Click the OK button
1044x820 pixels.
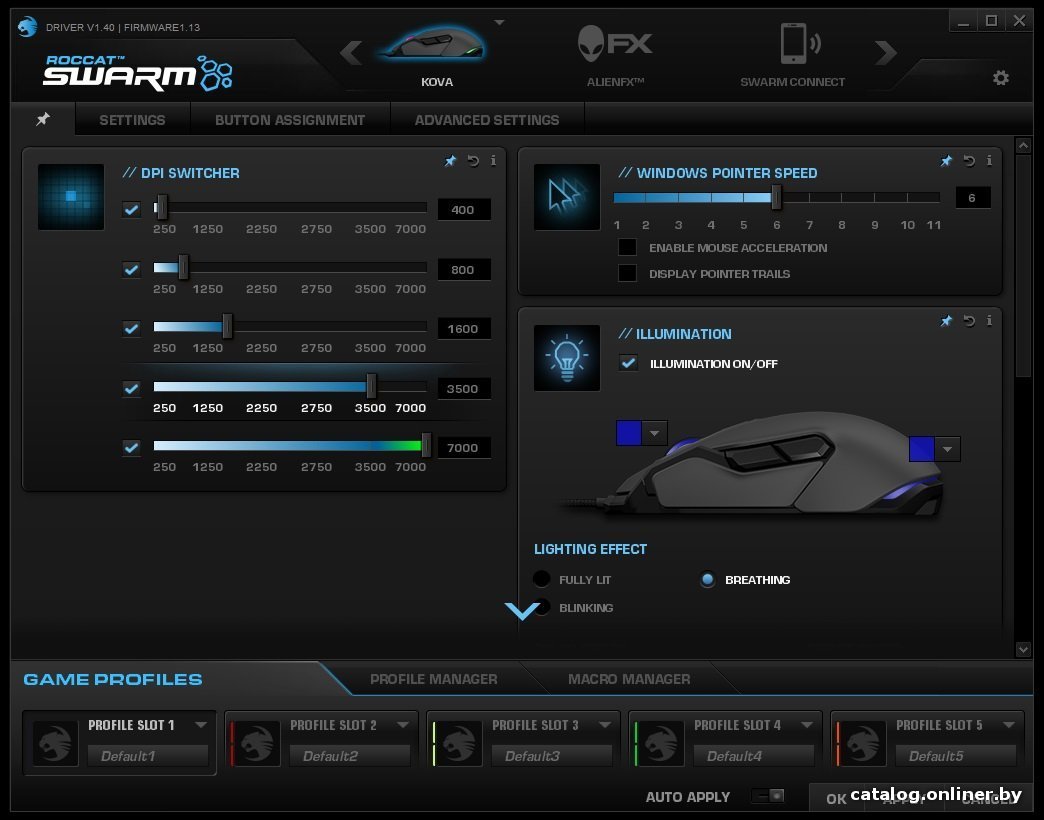coord(836,799)
